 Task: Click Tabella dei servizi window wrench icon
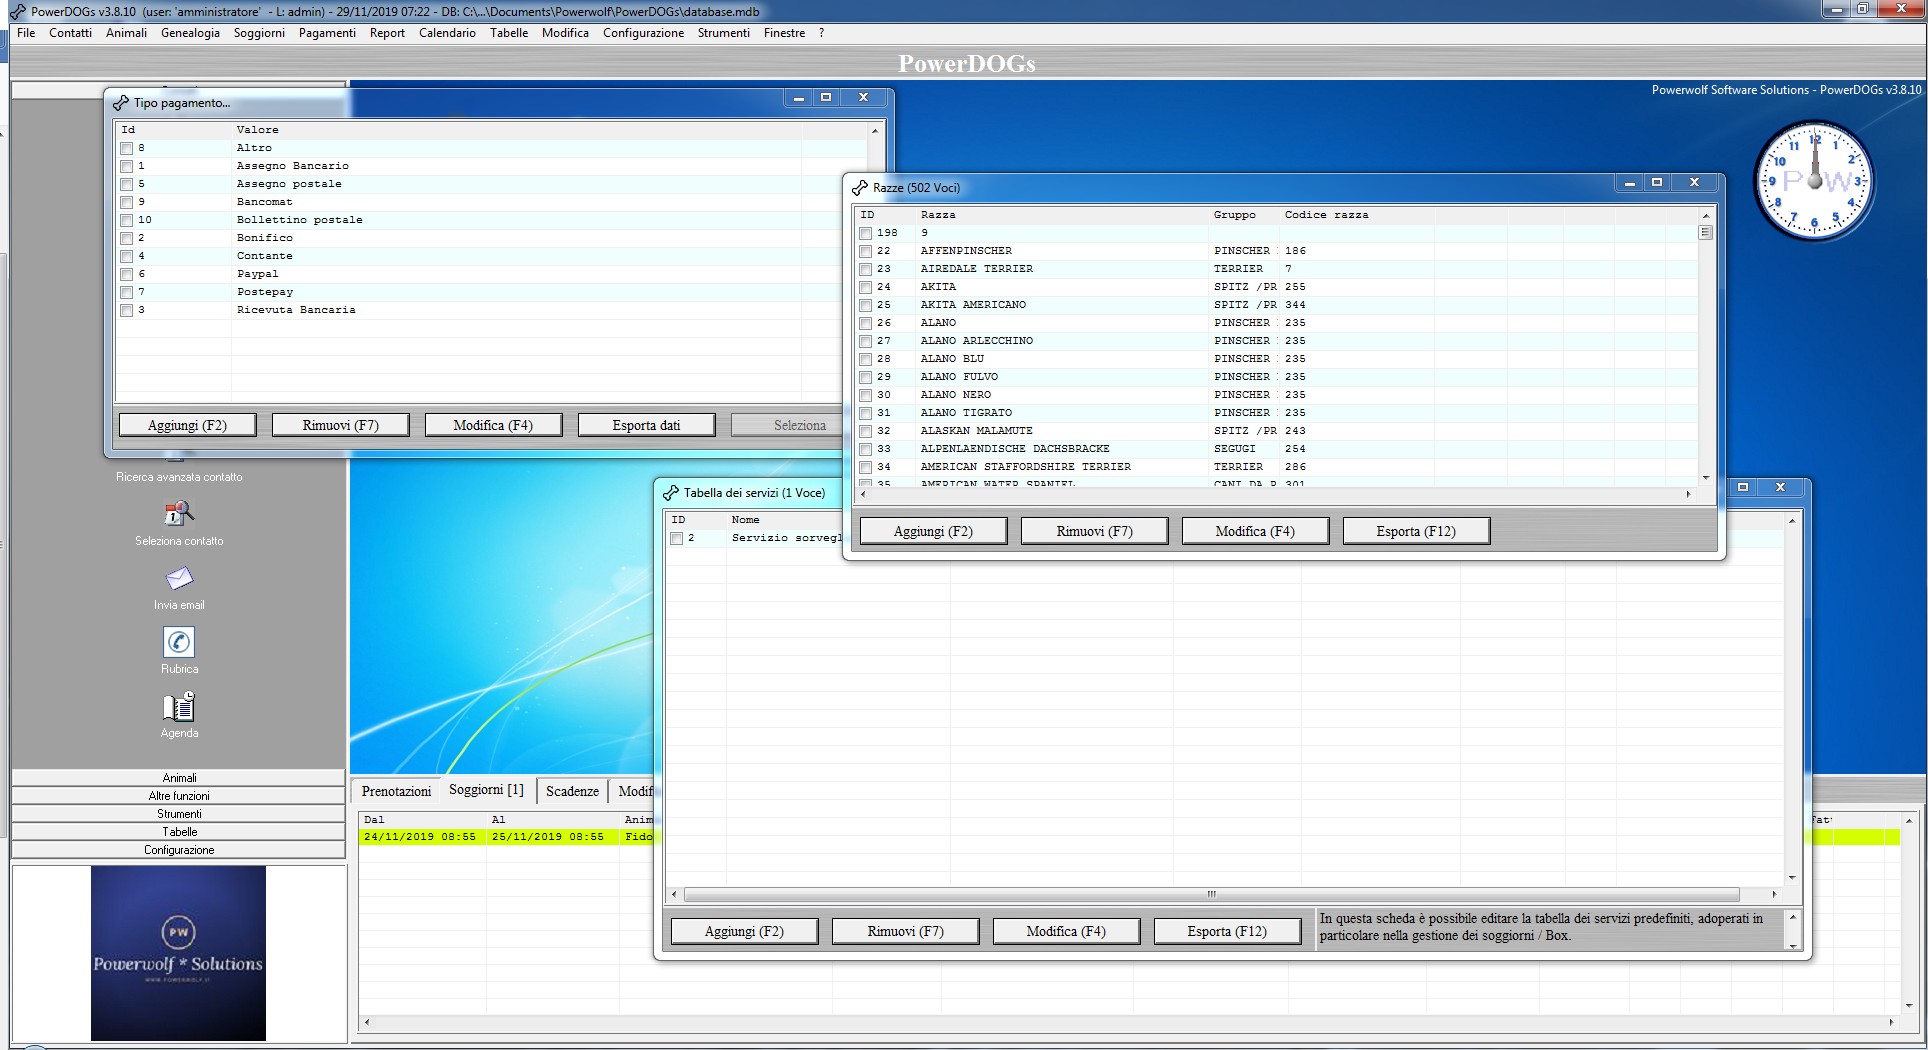point(670,493)
